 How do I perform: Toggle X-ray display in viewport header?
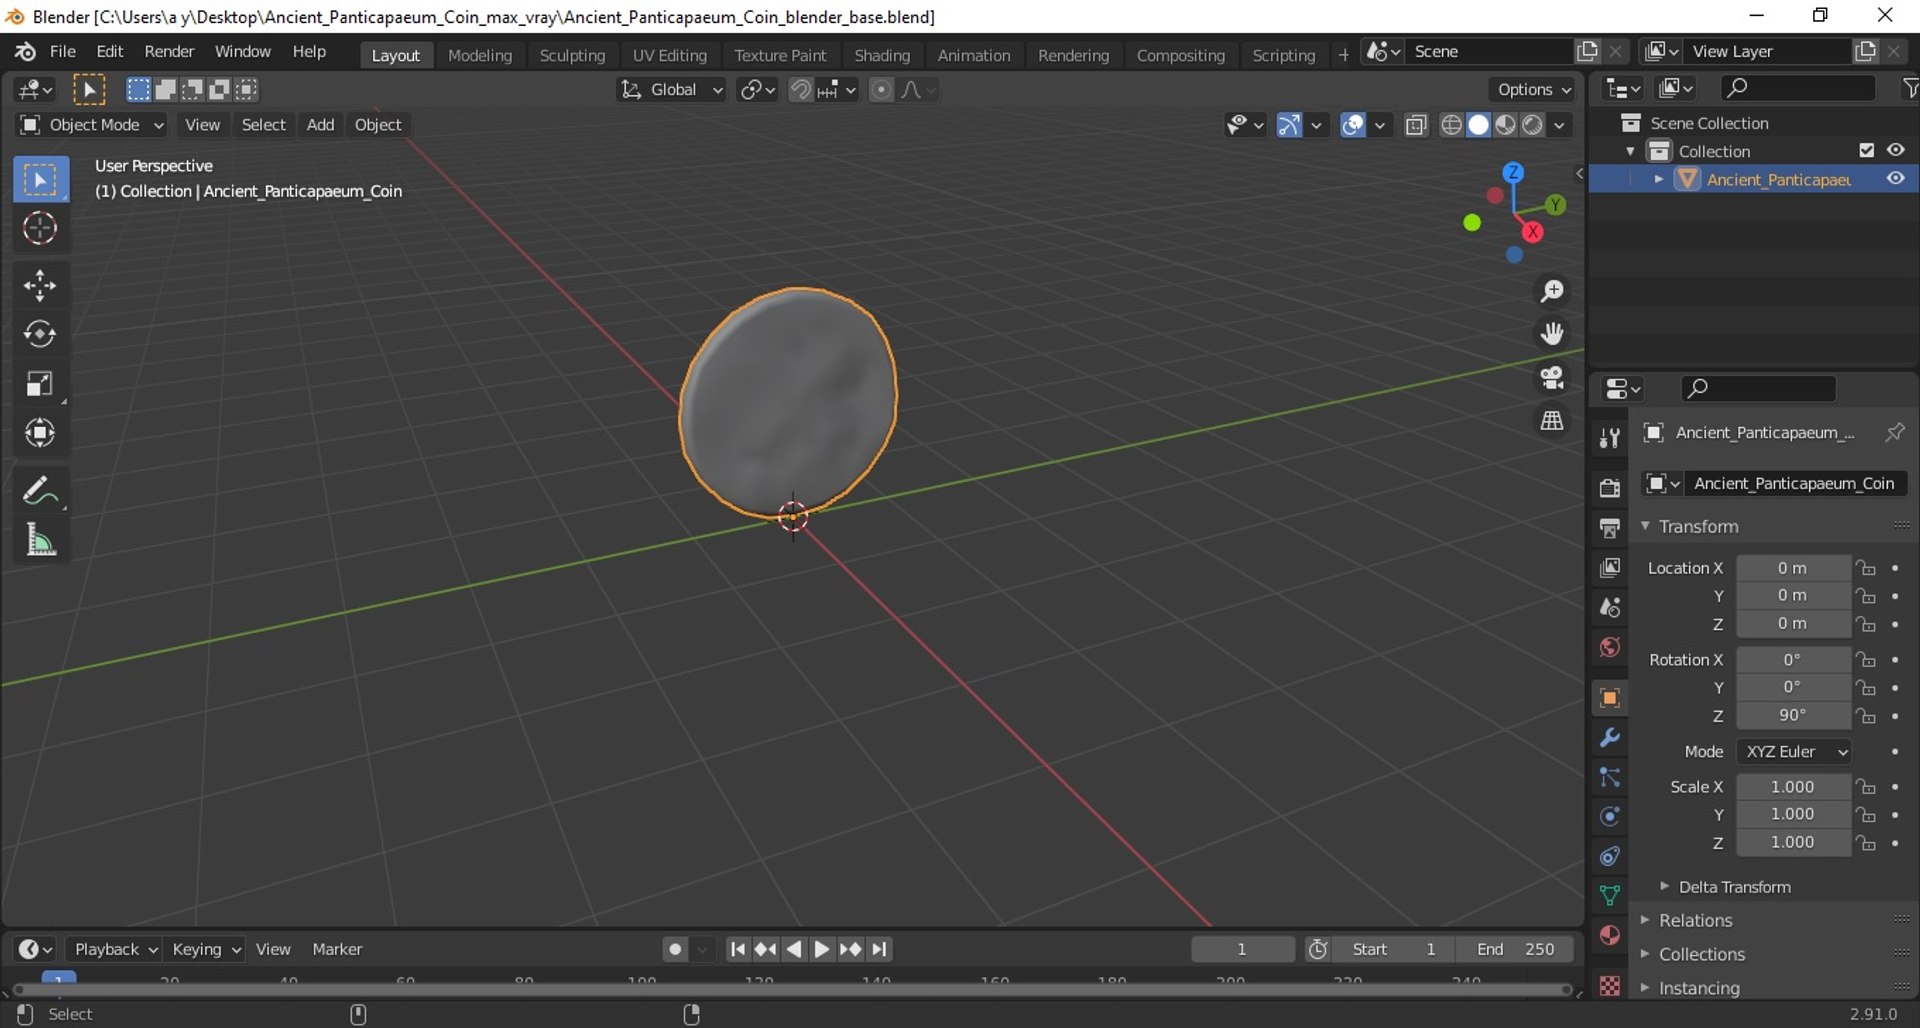click(1415, 125)
